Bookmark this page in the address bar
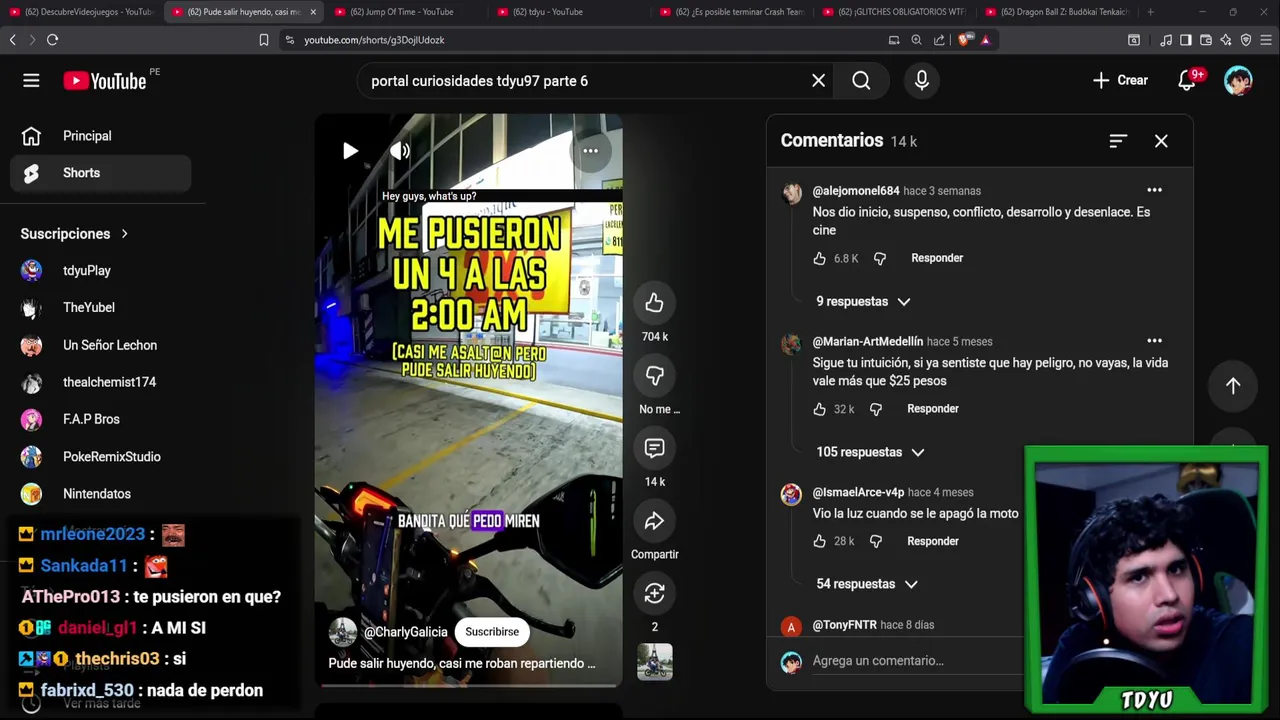The height and width of the screenshot is (720, 1280). point(264,40)
